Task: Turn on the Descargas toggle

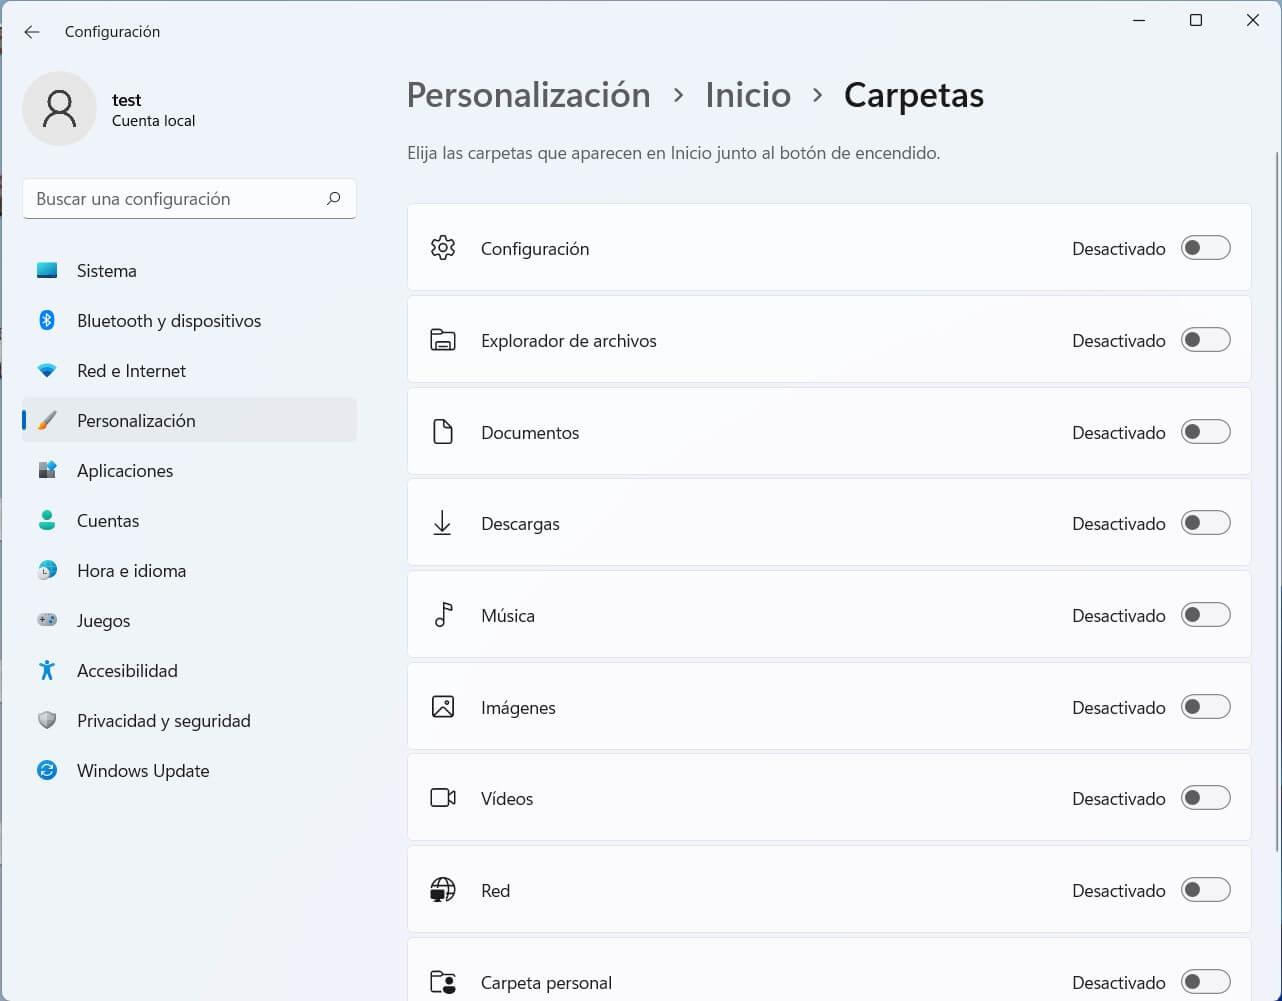Action: (1205, 523)
